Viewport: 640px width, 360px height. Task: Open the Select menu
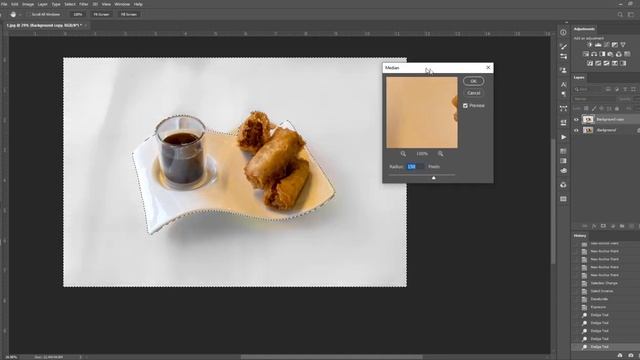coord(70,4)
